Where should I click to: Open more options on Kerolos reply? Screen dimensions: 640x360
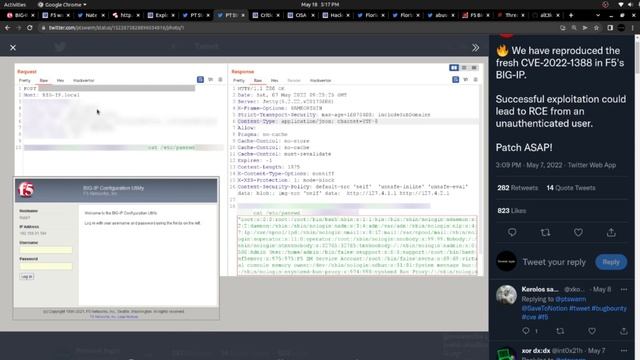tap(624, 289)
